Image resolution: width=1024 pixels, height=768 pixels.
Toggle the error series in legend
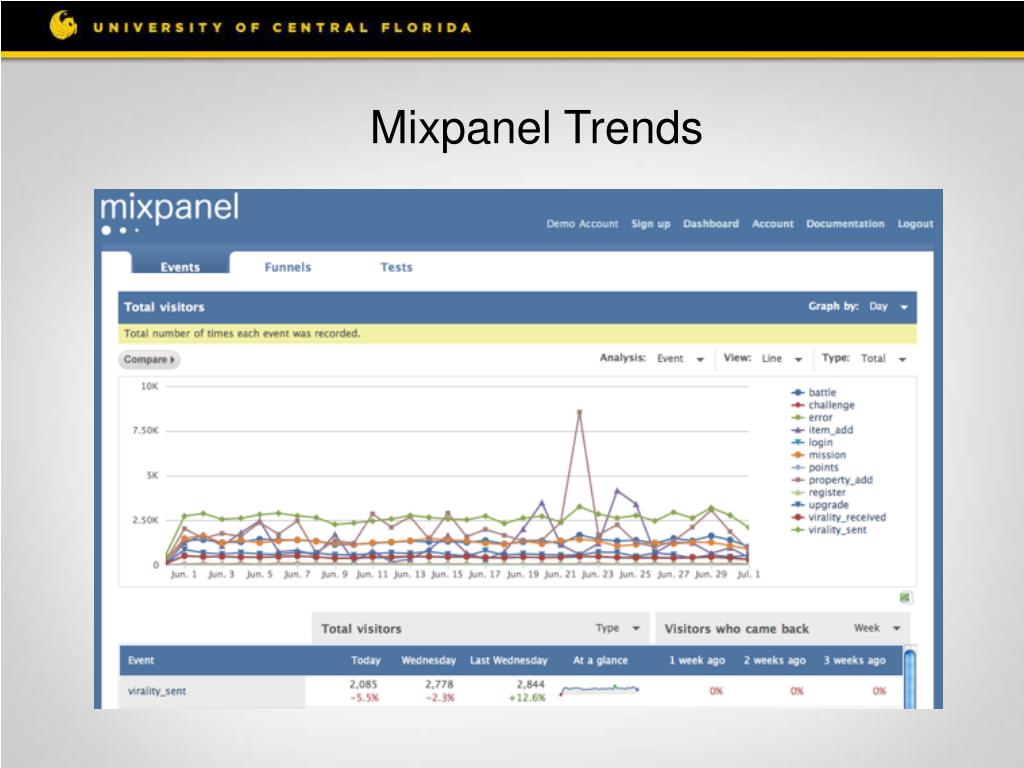(812, 417)
